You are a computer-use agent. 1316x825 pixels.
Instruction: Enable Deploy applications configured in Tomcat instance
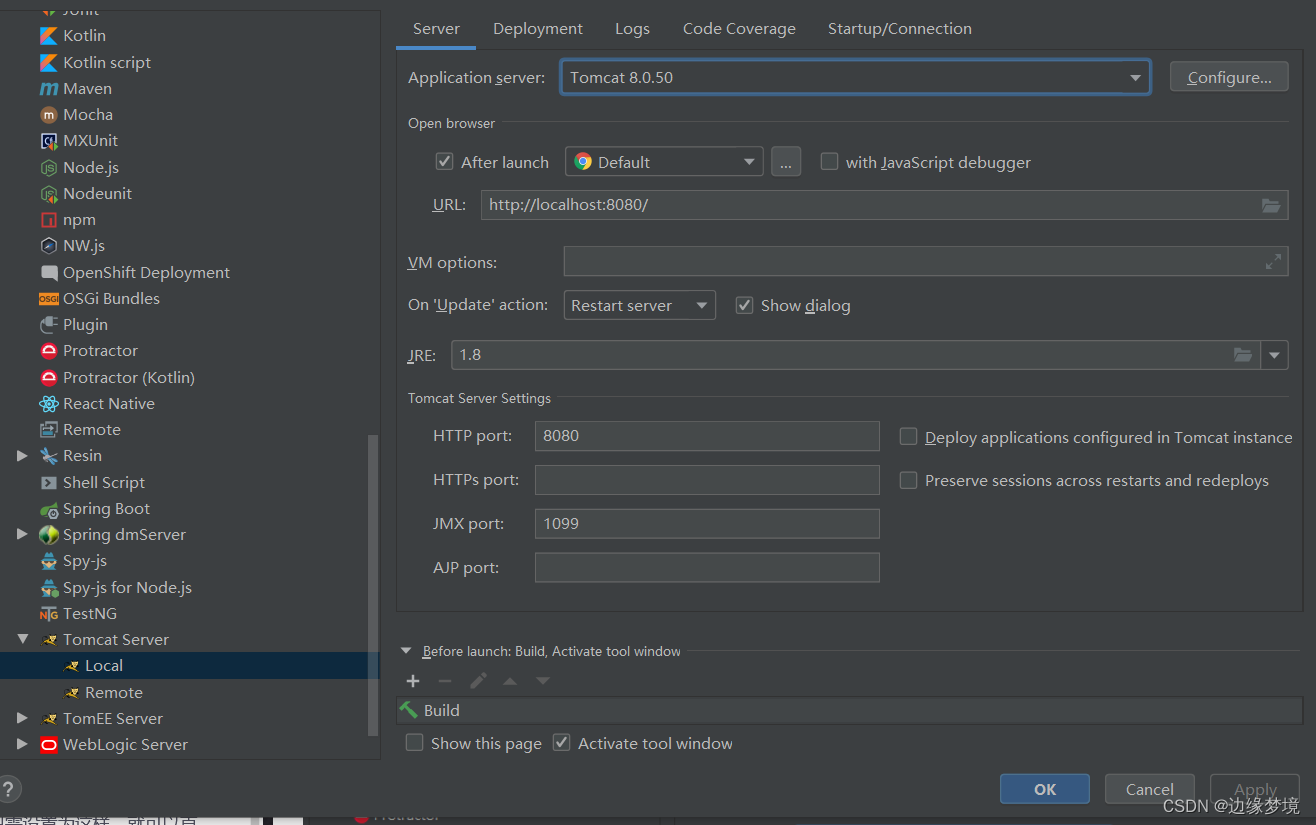point(908,436)
